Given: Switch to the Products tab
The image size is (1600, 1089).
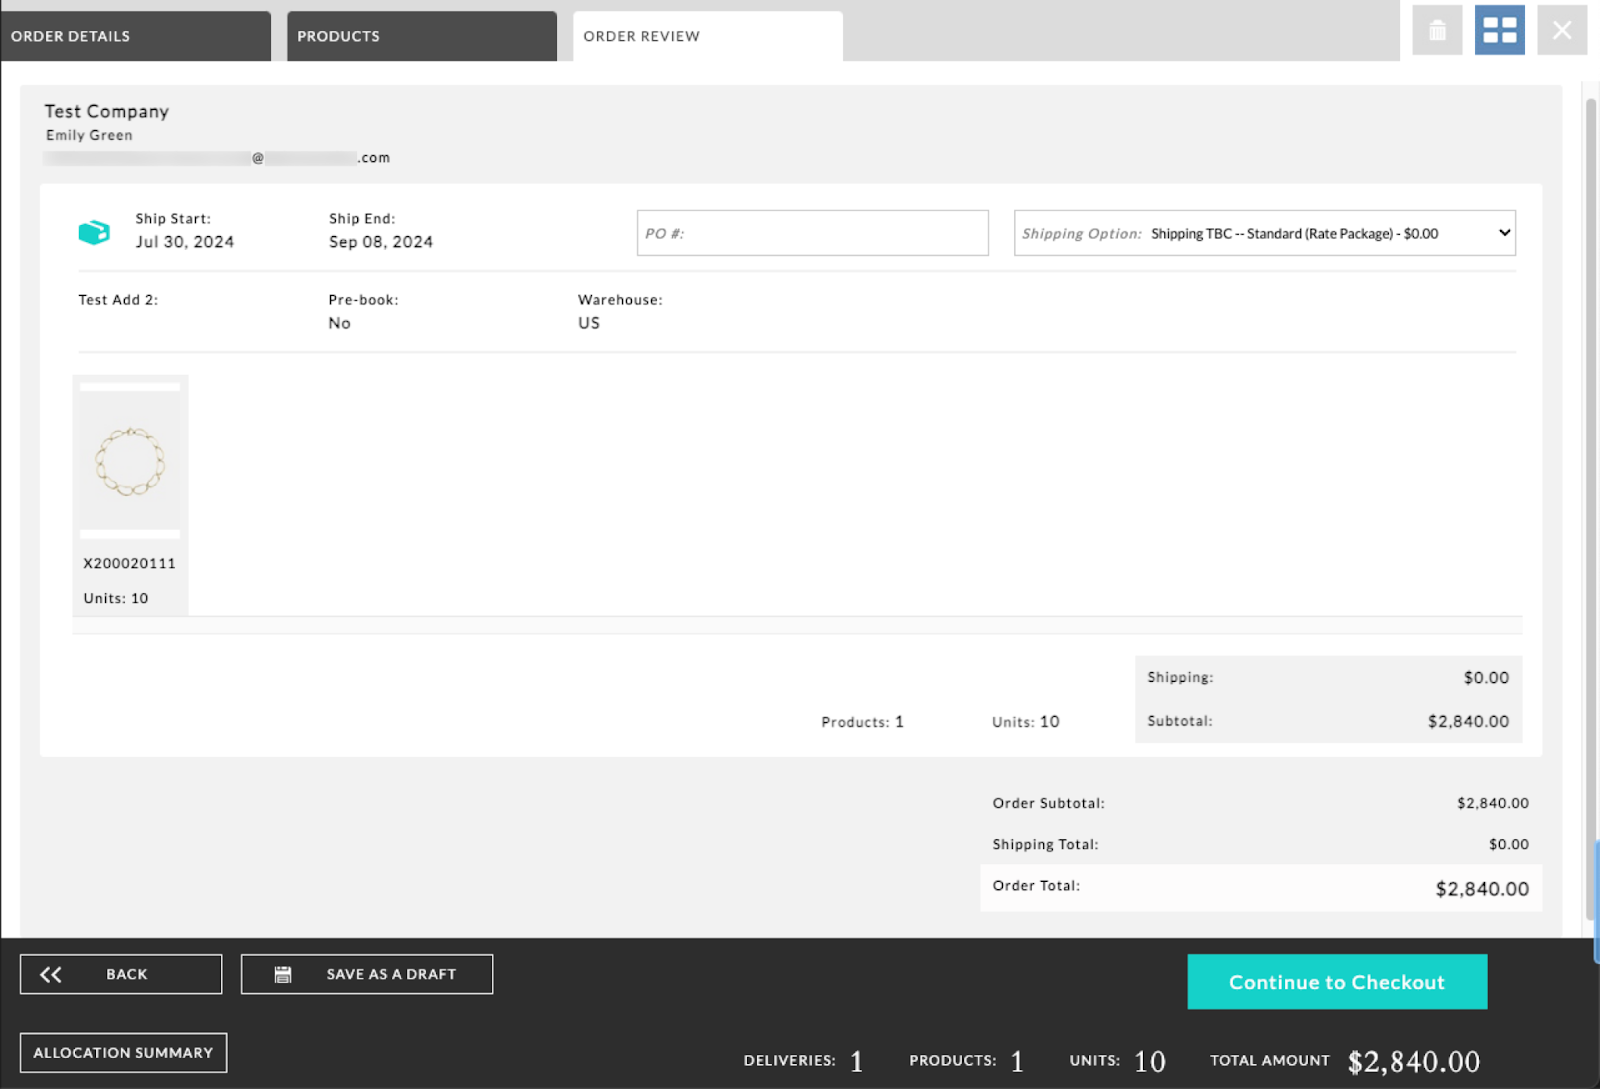Looking at the screenshot, I should pyautogui.click(x=338, y=35).
